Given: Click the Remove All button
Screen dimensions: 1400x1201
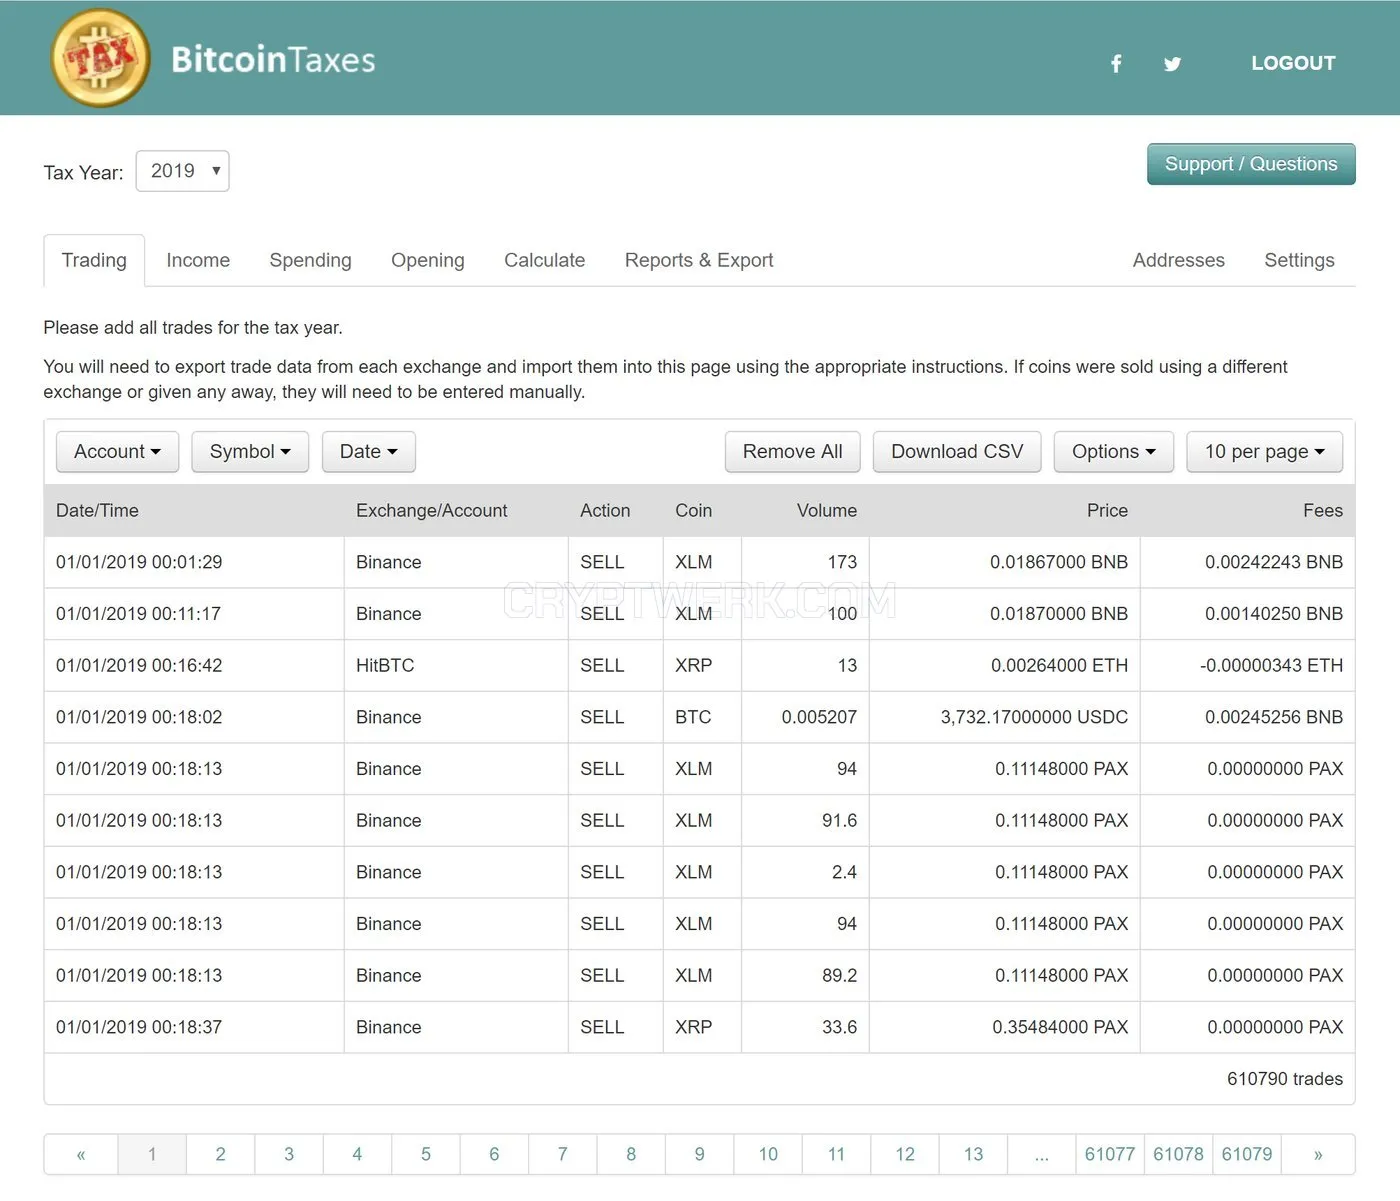Looking at the screenshot, I should coord(792,452).
